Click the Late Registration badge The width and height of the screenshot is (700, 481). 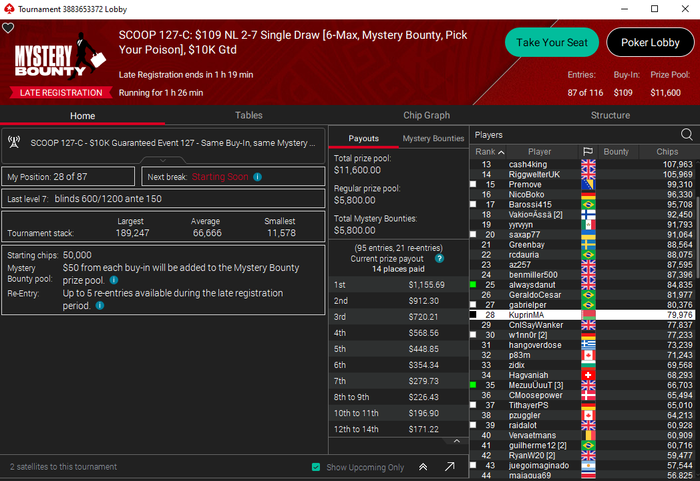[x=61, y=92]
